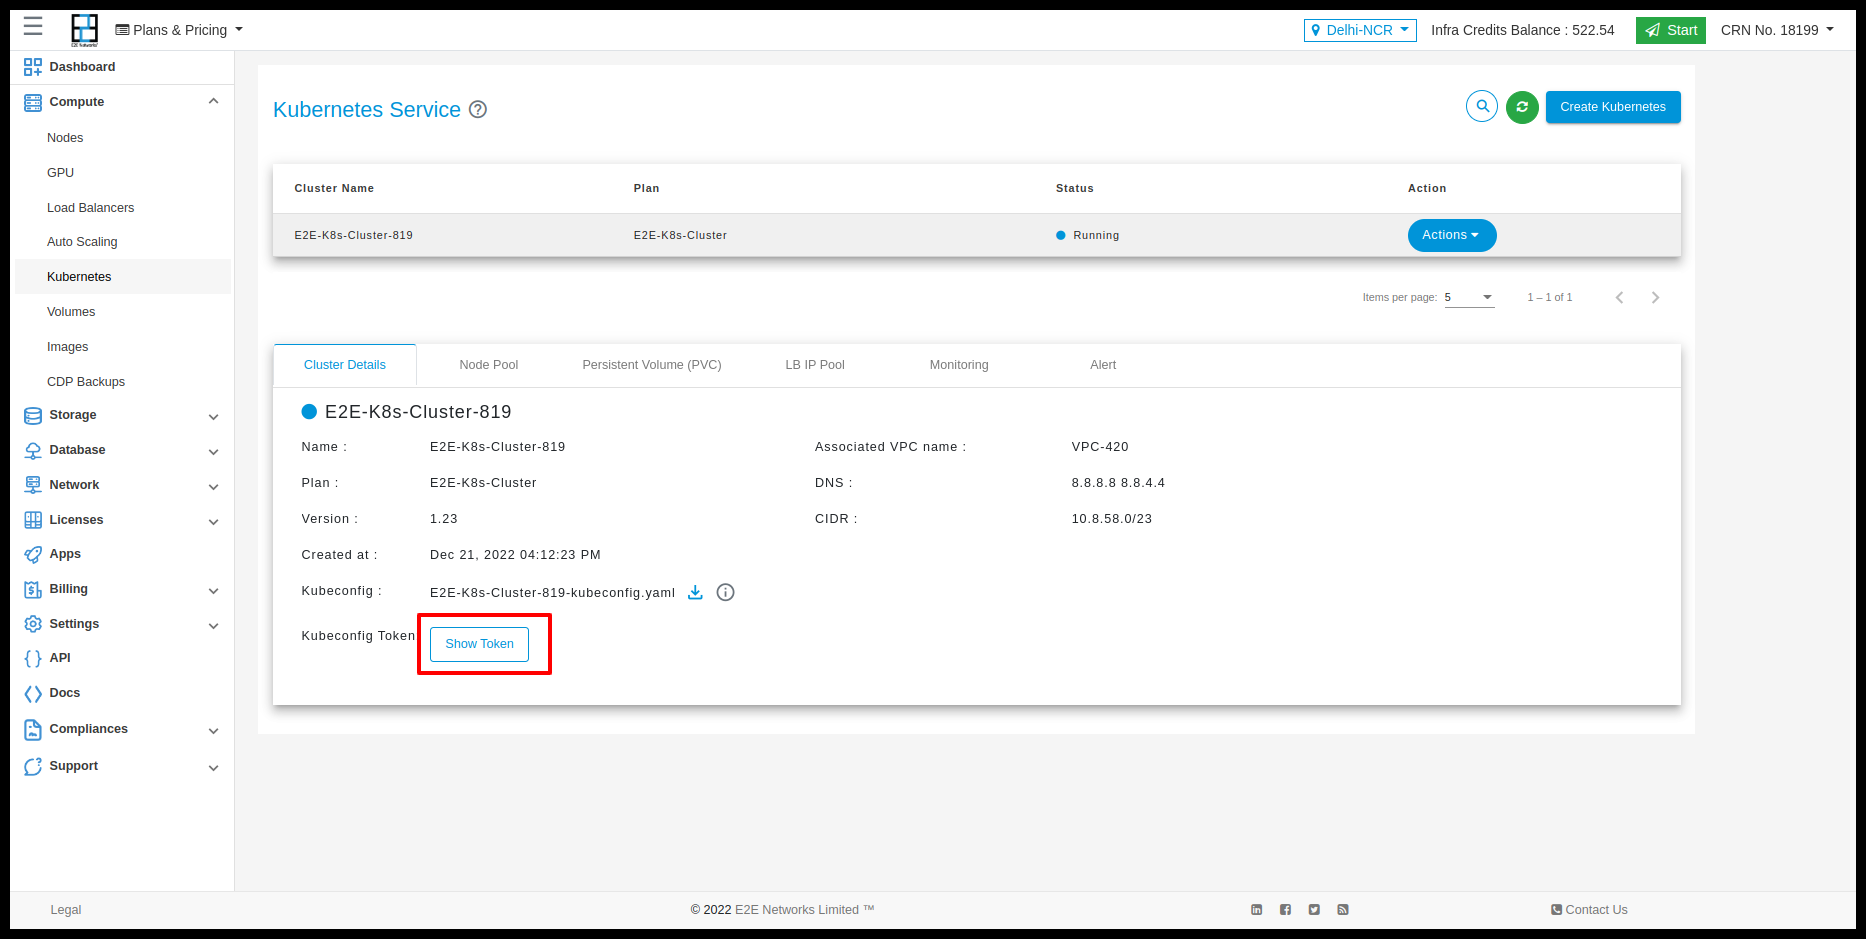Switch to the Persistent Volume (PVC) tab
This screenshot has width=1866, height=939.
tap(652, 365)
